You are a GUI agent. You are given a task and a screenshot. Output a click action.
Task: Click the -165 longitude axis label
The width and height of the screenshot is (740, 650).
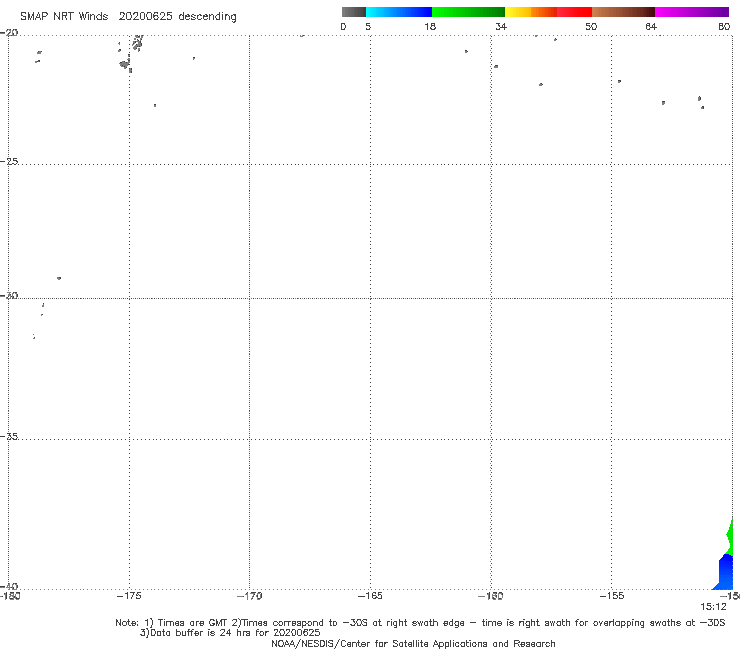click(x=370, y=596)
